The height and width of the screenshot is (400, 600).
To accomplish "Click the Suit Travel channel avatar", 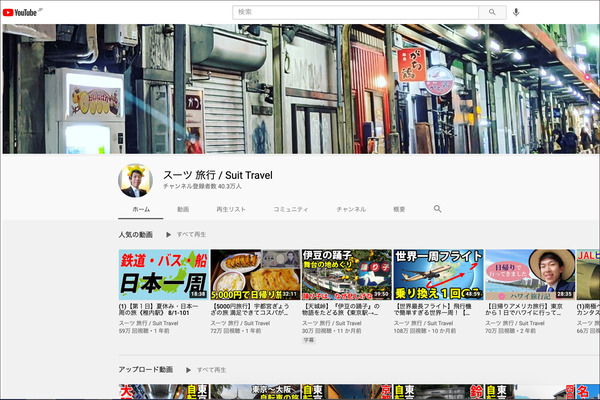I will click(x=135, y=180).
